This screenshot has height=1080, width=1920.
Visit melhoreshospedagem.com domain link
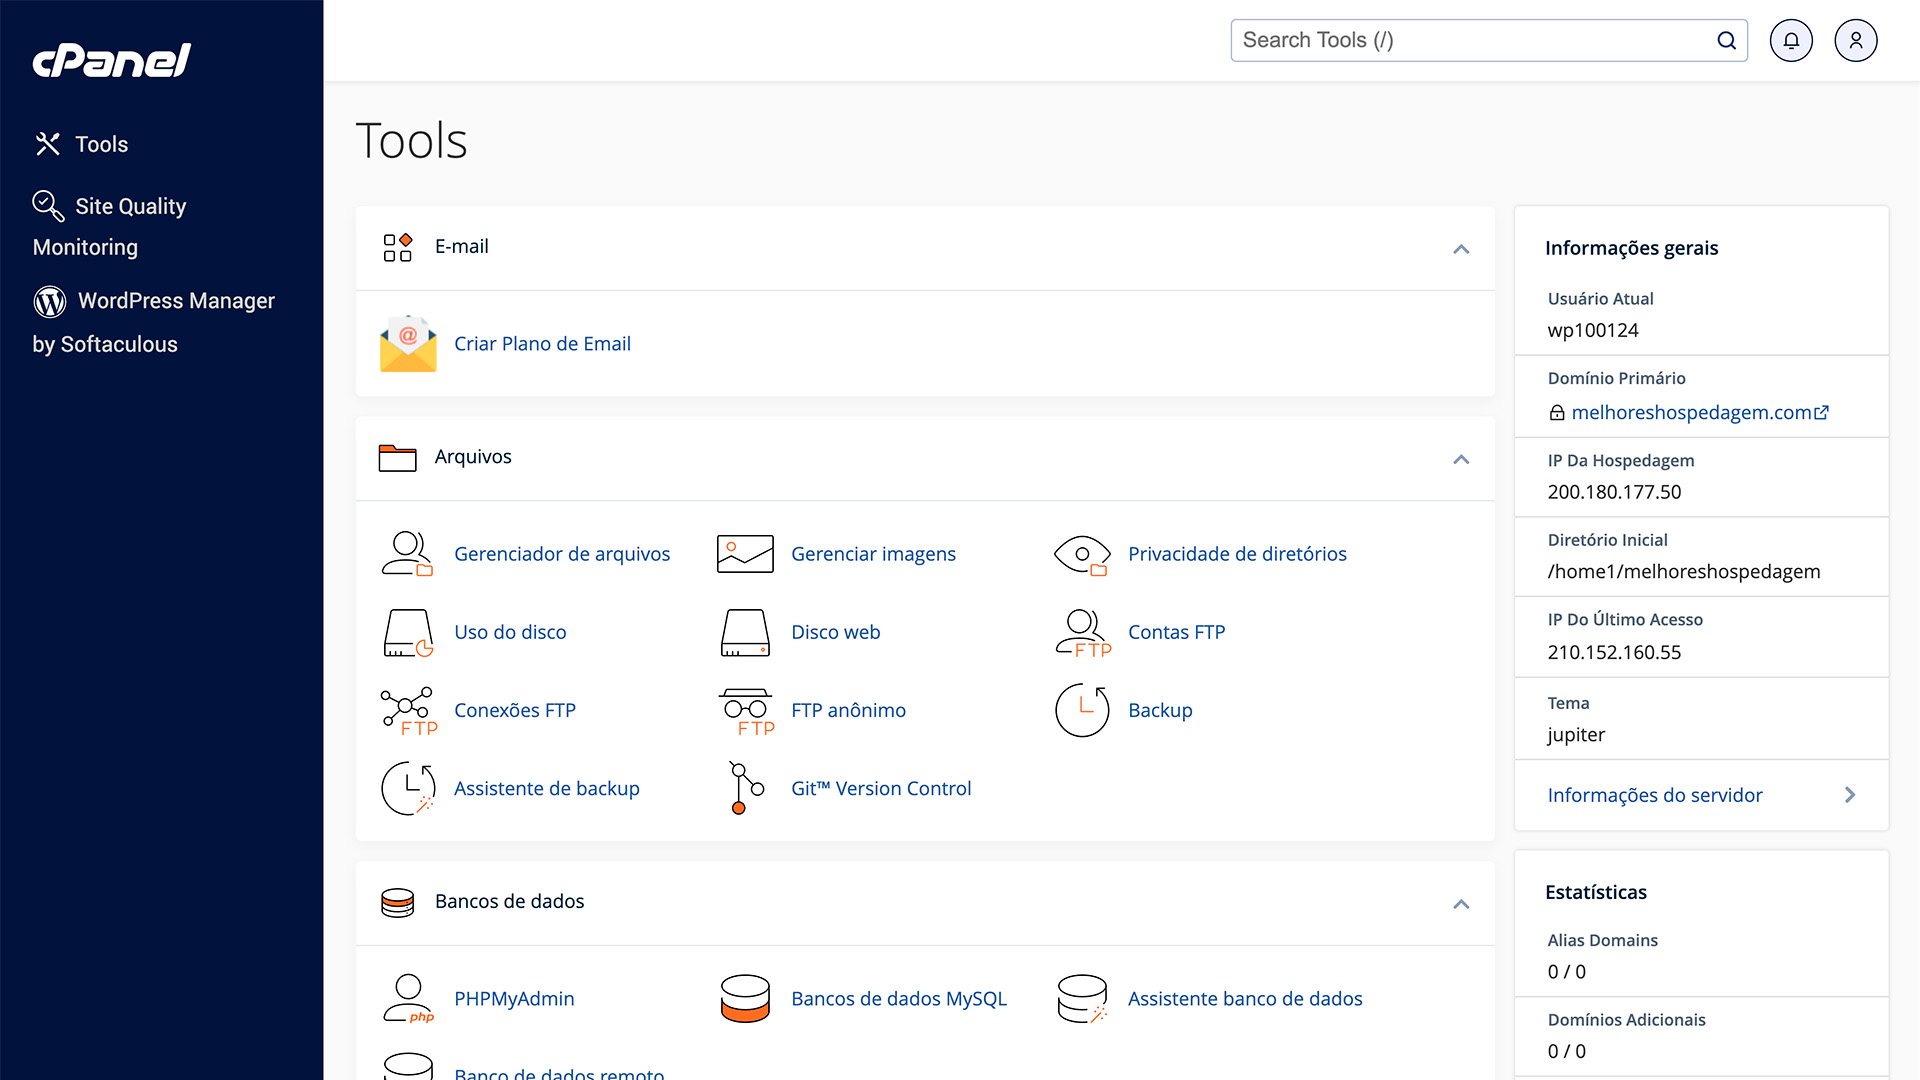pyautogui.click(x=1693, y=412)
